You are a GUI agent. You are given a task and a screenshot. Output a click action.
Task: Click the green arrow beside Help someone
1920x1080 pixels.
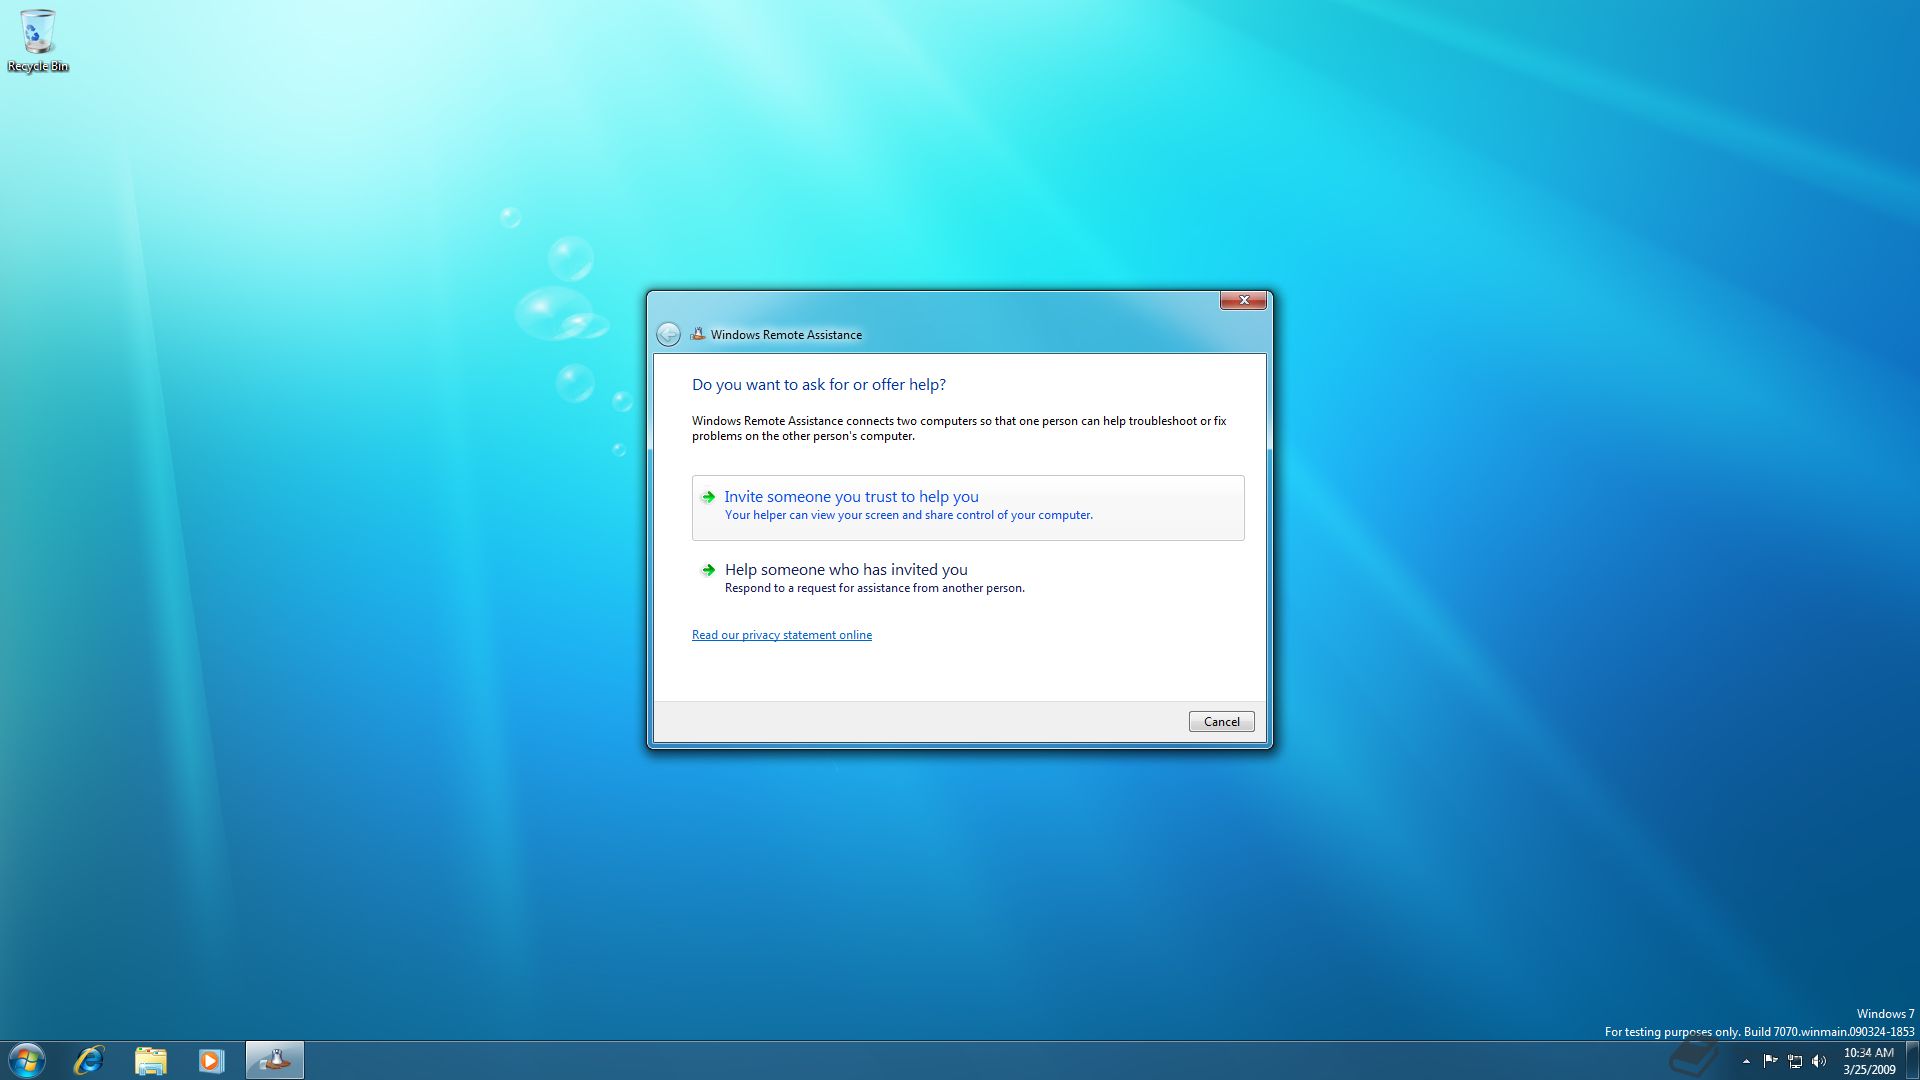pos(708,570)
